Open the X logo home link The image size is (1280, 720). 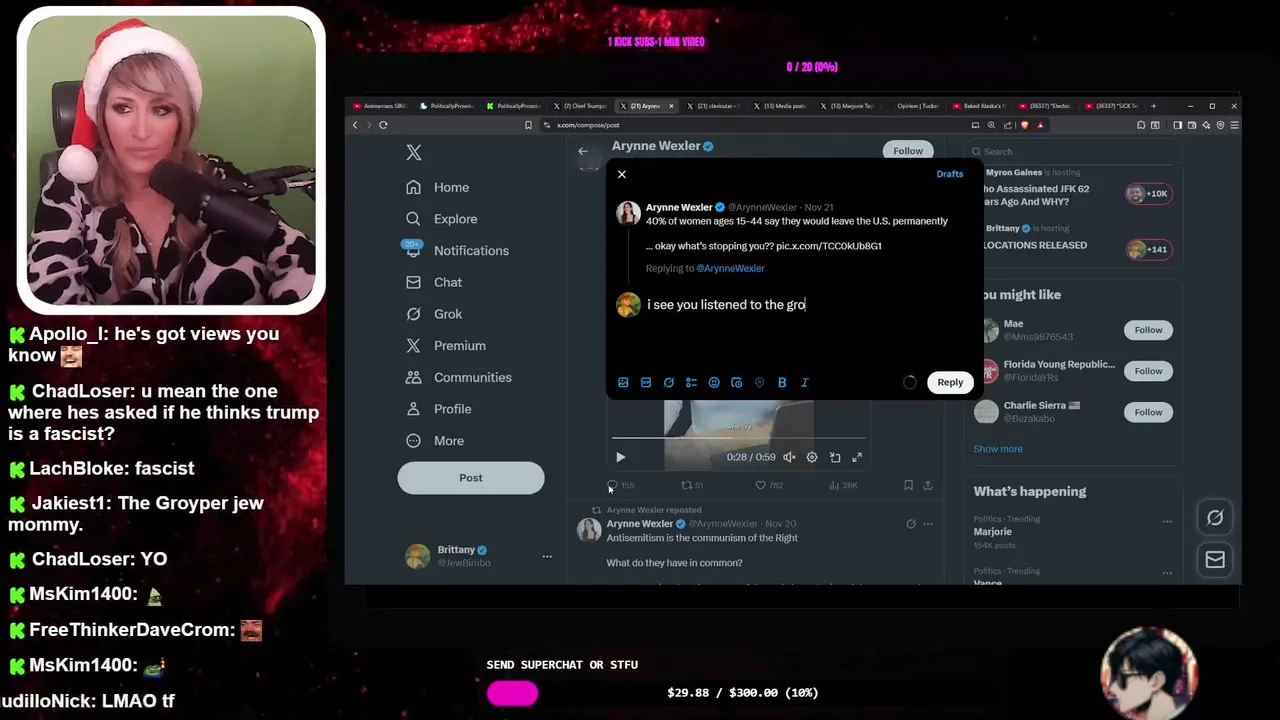click(414, 152)
